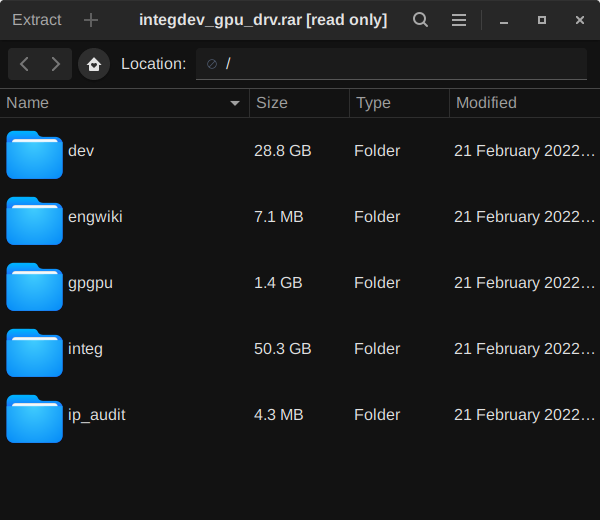Select the engwiki folder icon
Image resolution: width=600 pixels, height=520 pixels.
coord(35,220)
